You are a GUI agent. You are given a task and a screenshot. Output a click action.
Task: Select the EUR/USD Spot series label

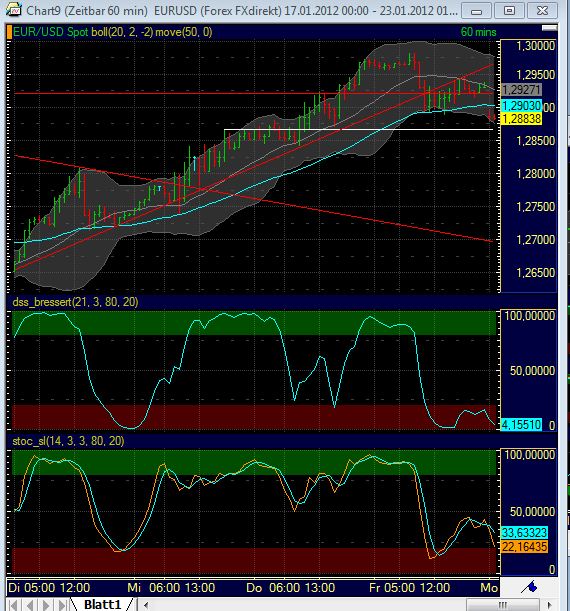[x=51, y=32]
